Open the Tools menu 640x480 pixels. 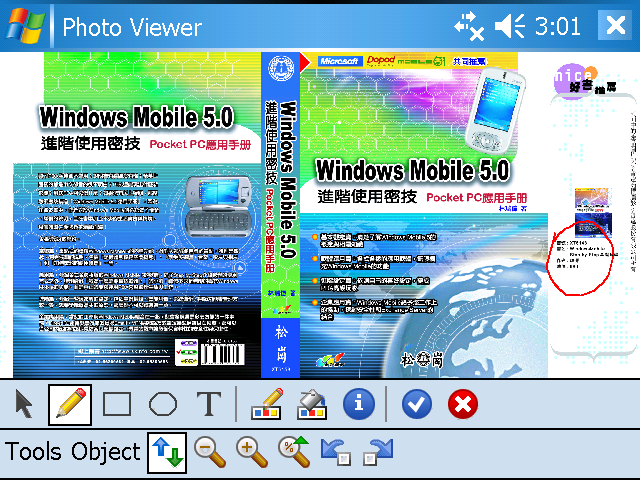[x=33, y=451]
